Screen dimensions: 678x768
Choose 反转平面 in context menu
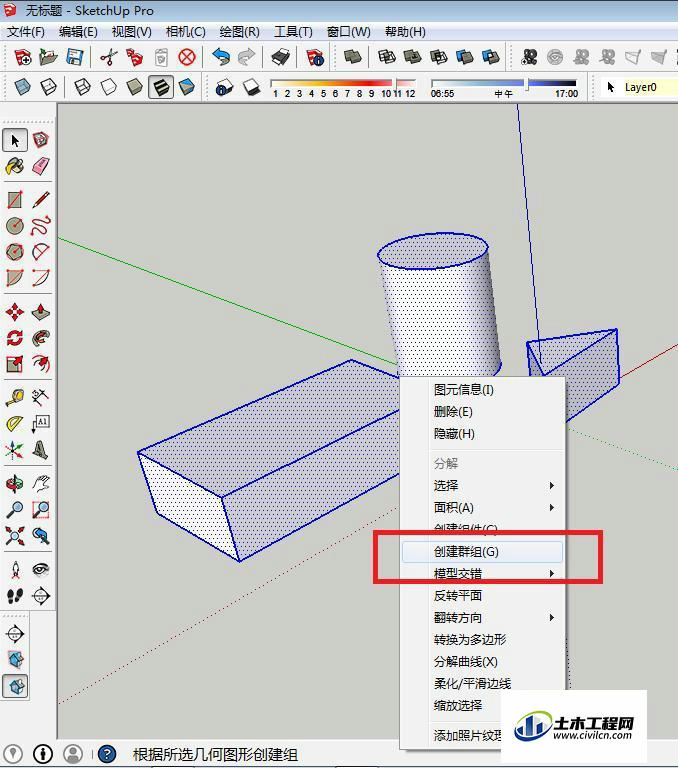pos(483,596)
